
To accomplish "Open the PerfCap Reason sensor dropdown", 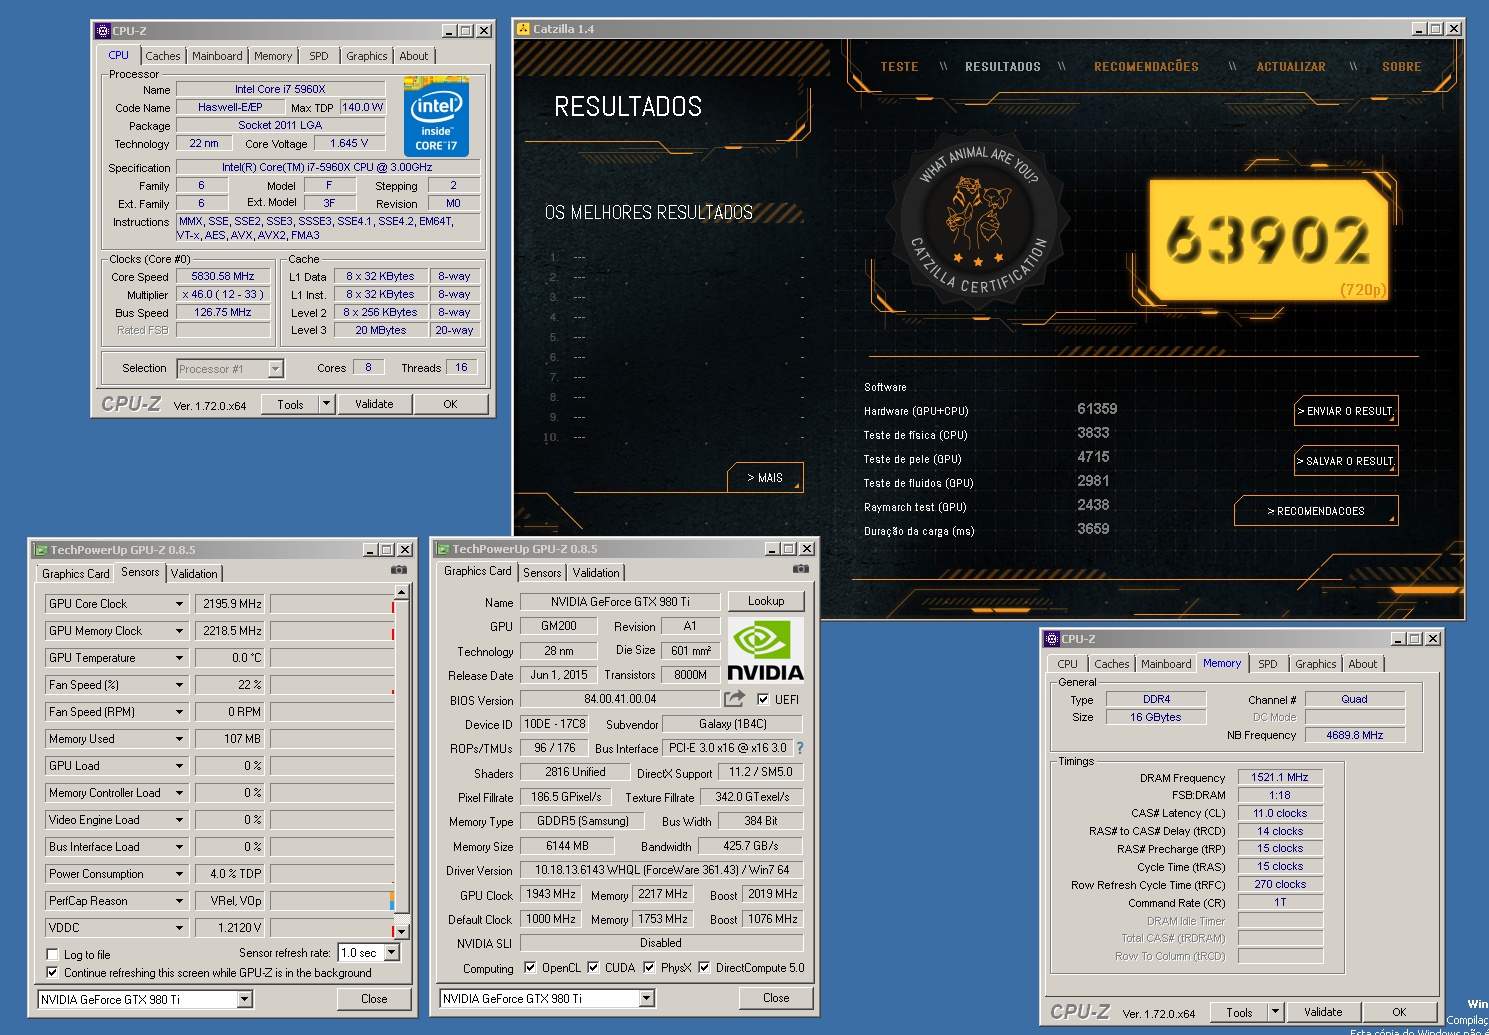I will (179, 901).
